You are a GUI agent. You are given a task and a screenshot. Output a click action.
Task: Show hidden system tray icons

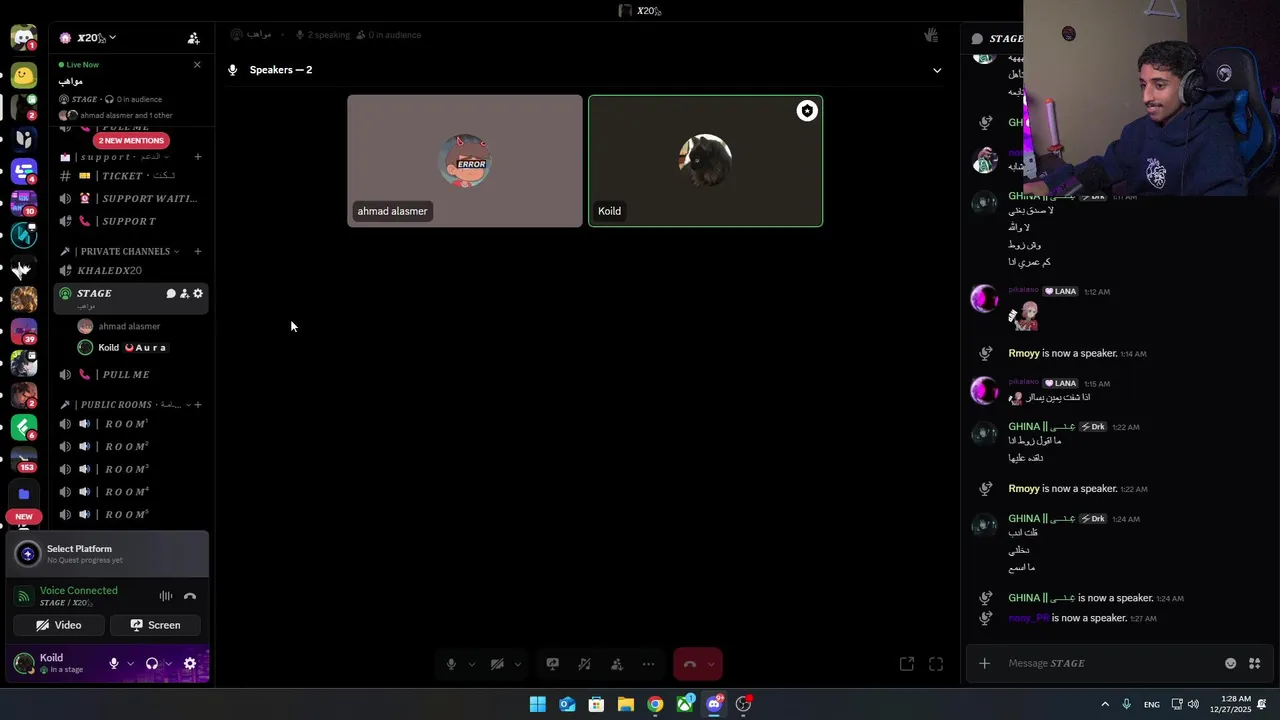pos(1105,705)
